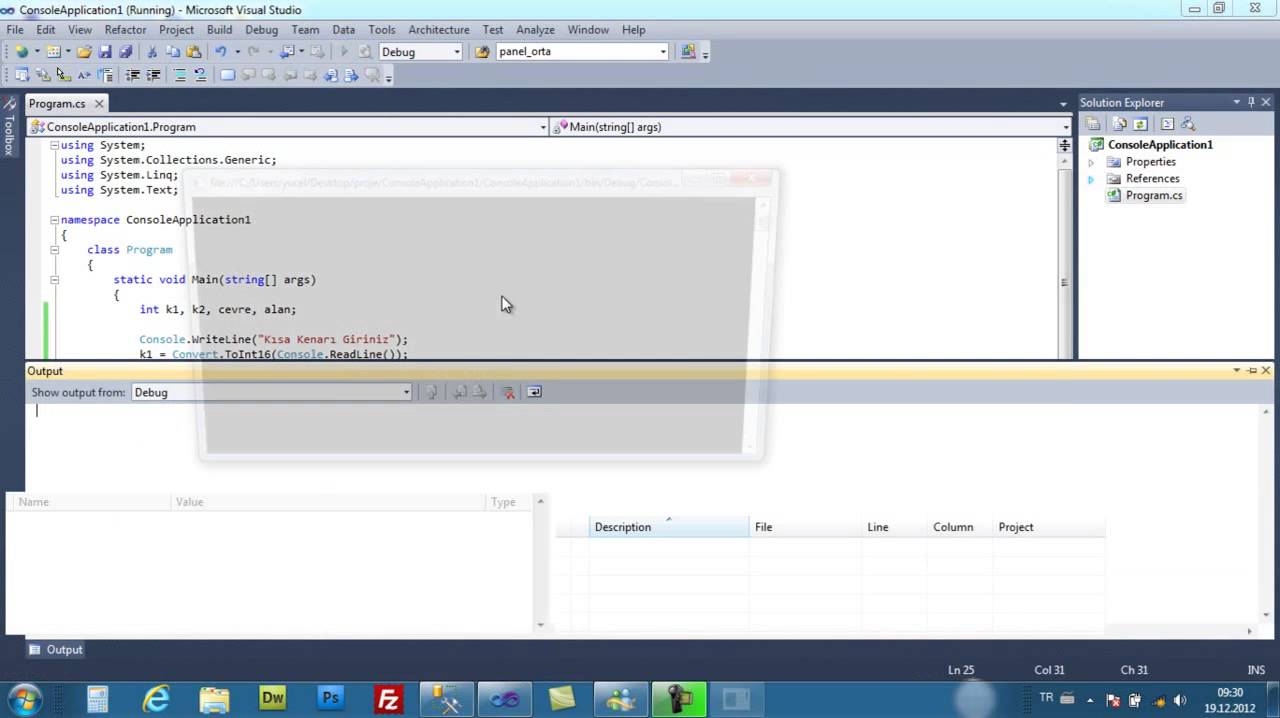Increase line indent with the toolbar icon
The height and width of the screenshot is (718, 1280).
(154, 75)
